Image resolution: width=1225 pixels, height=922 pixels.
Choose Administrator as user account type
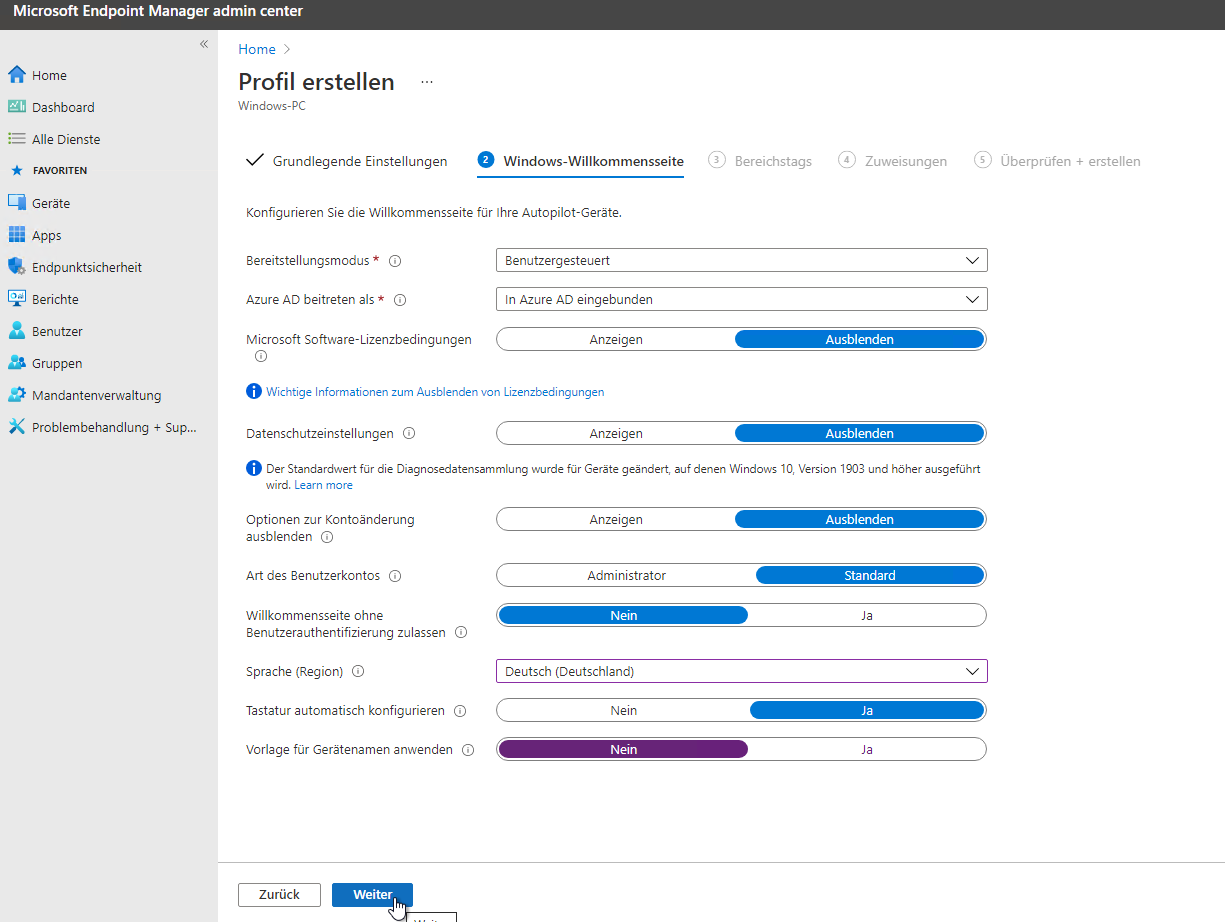627,576
